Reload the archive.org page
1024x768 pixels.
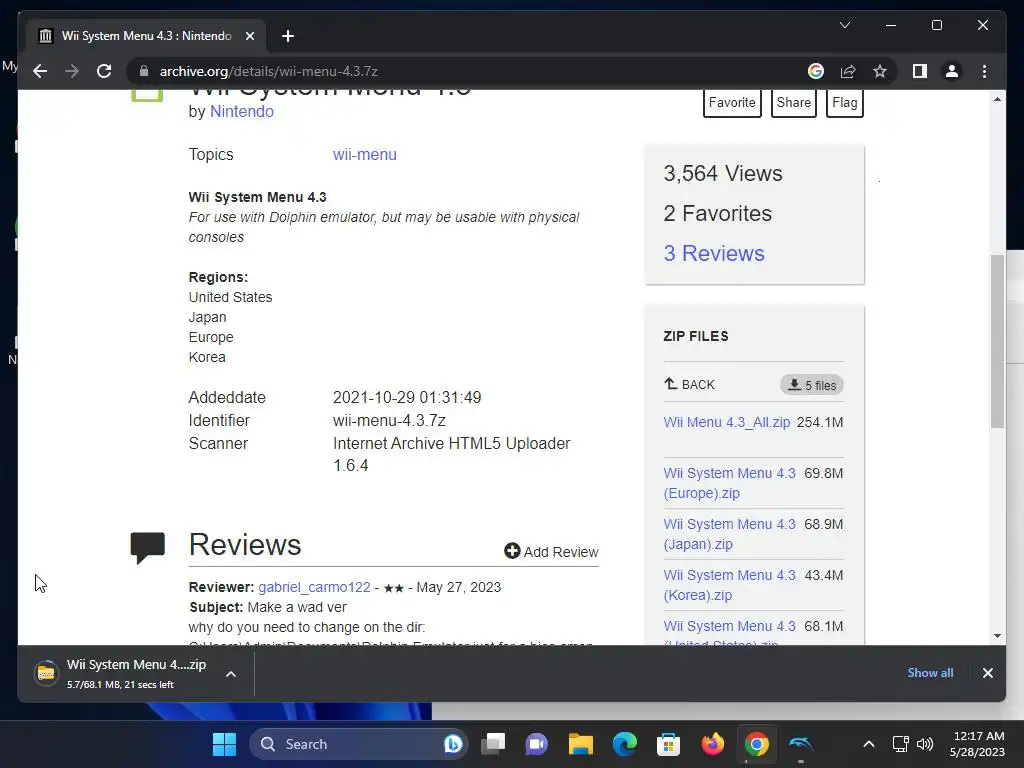point(104,71)
